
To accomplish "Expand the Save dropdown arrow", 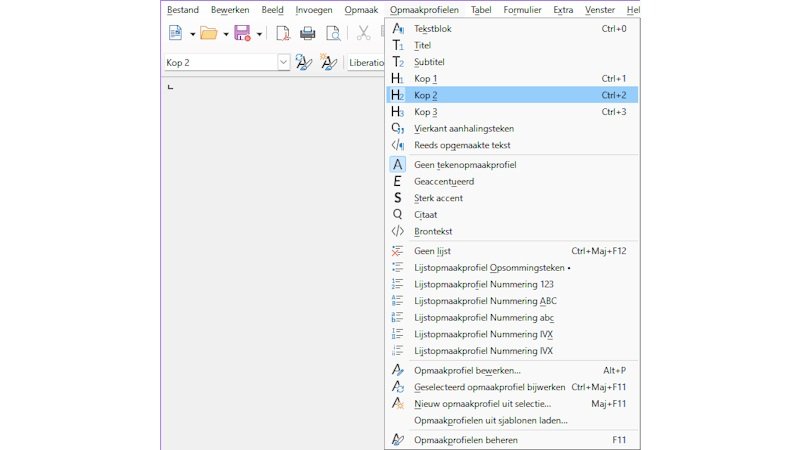I will pyautogui.click(x=259, y=34).
